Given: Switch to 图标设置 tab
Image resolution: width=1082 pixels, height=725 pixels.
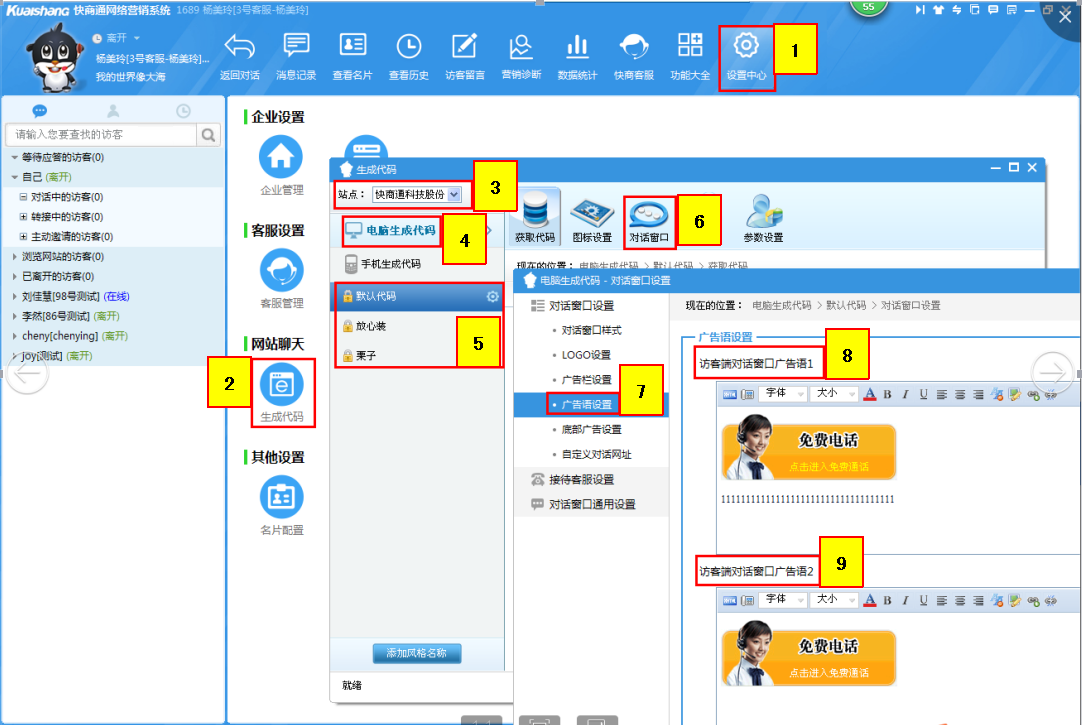Looking at the screenshot, I should point(592,221).
